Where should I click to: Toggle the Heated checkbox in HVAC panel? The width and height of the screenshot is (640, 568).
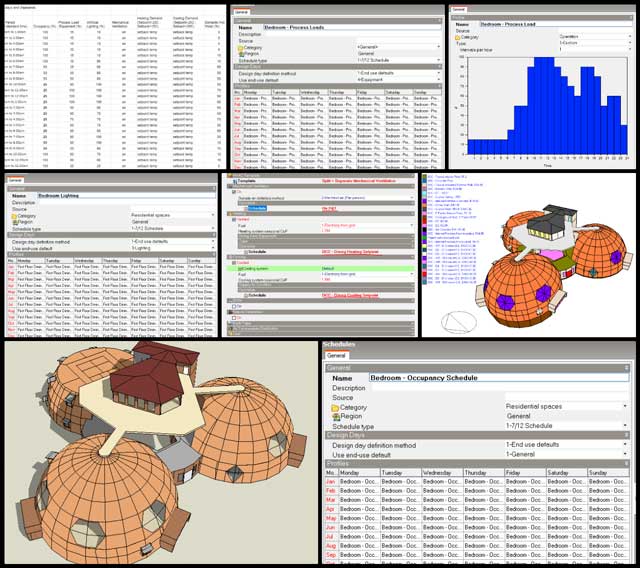(x=234, y=220)
